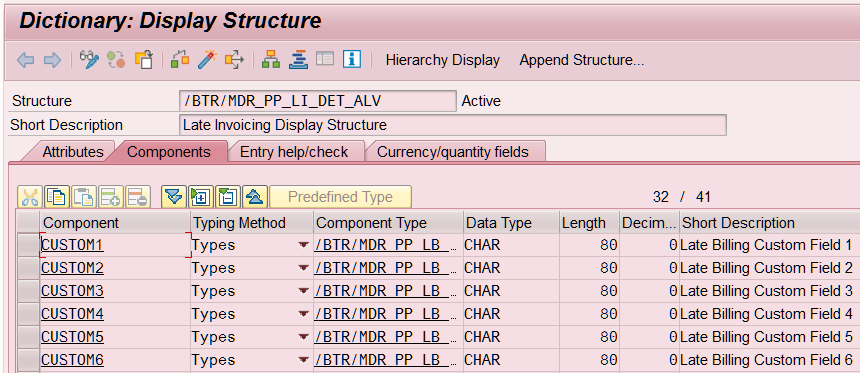This screenshot has height=373, width=860.
Task: Expand the include with the plus icon
Action: click(x=201, y=197)
